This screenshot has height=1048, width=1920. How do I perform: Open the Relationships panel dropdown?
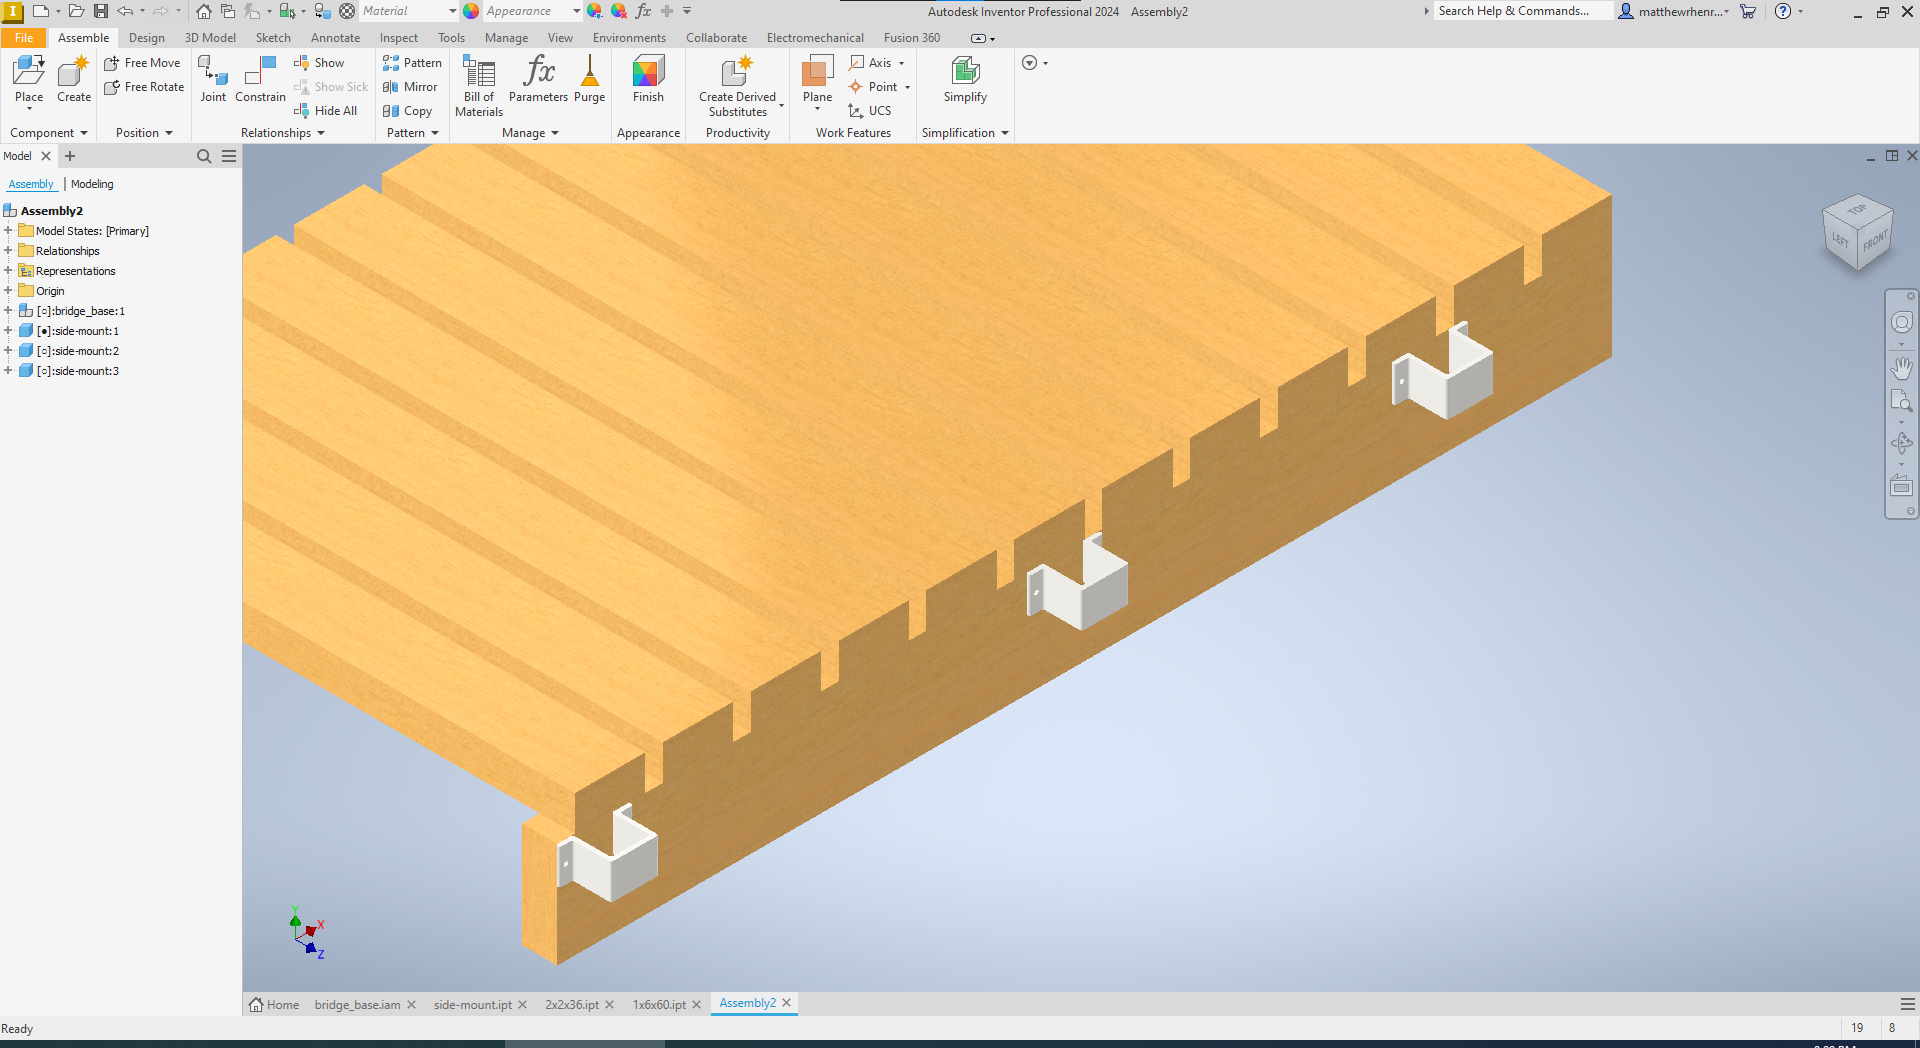point(283,133)
